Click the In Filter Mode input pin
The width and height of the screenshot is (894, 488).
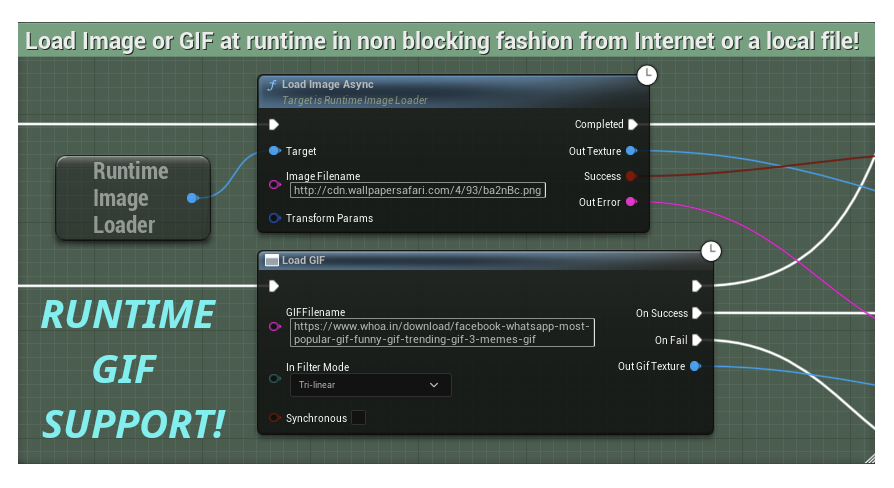275,379
